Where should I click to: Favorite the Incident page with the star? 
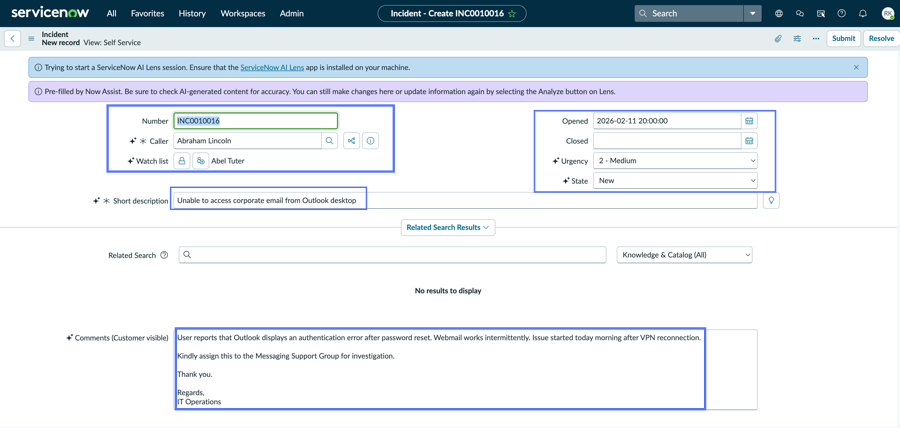(x=512, y=13)
